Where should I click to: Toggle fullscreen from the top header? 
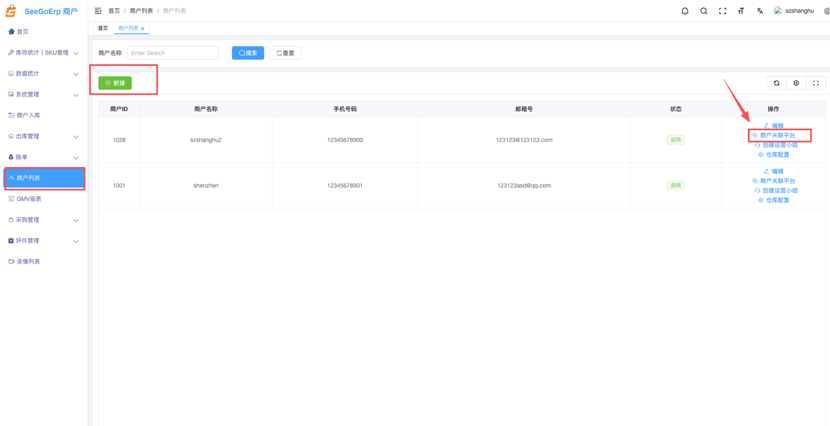(723, 11)
